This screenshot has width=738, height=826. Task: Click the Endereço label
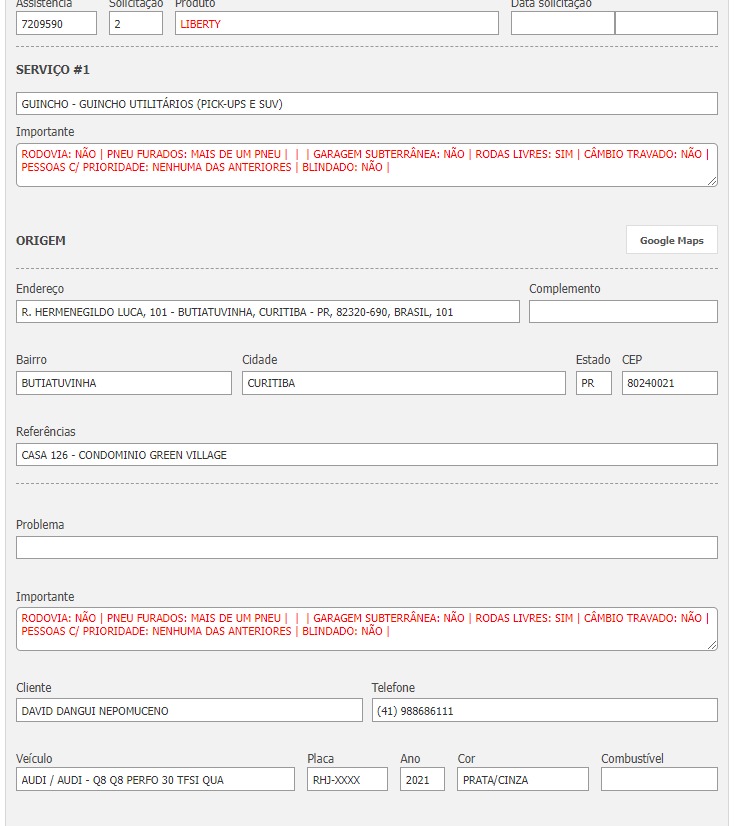coord(40,289)
